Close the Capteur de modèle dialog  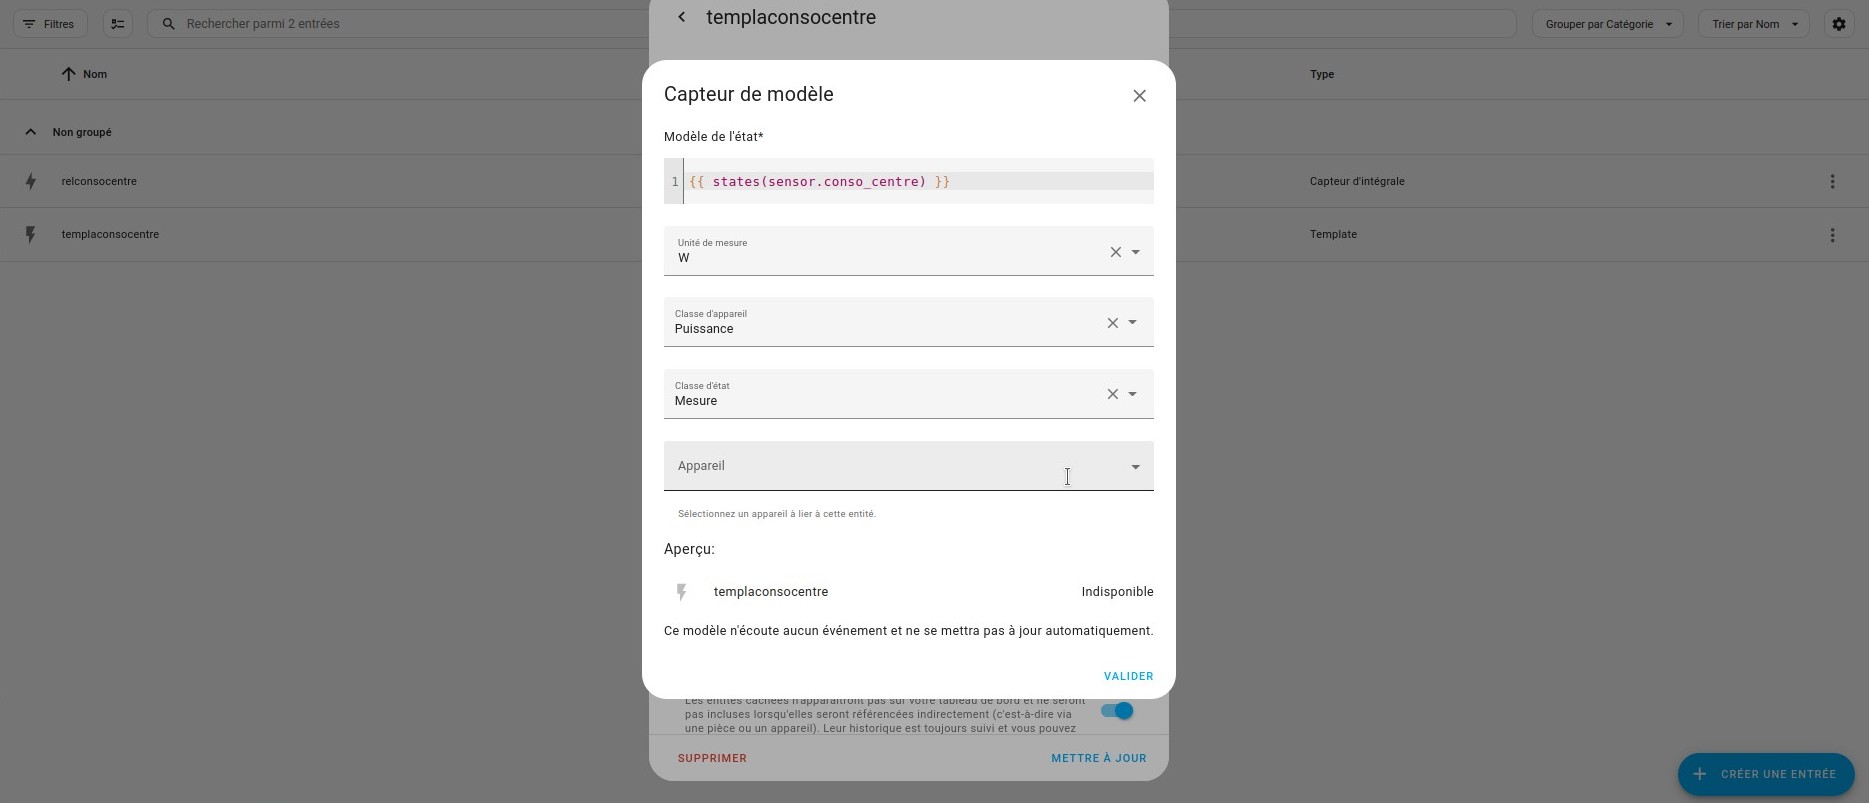coord(1139,96)
